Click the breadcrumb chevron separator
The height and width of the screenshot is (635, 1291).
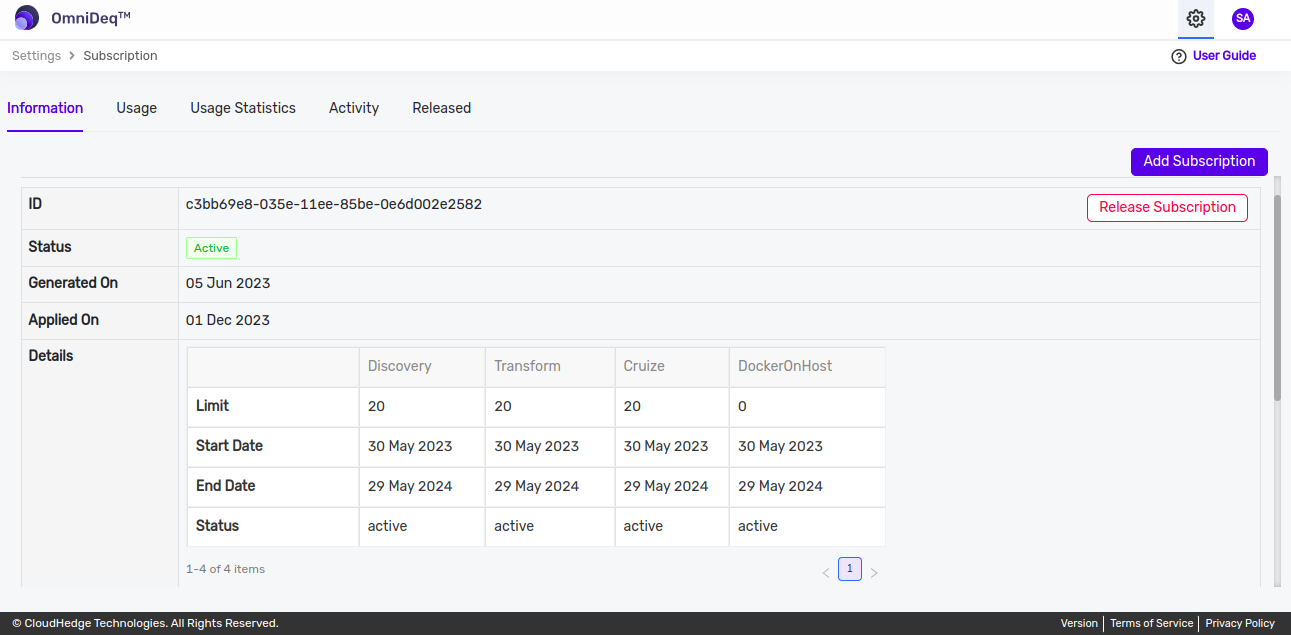tap(72, 56)
